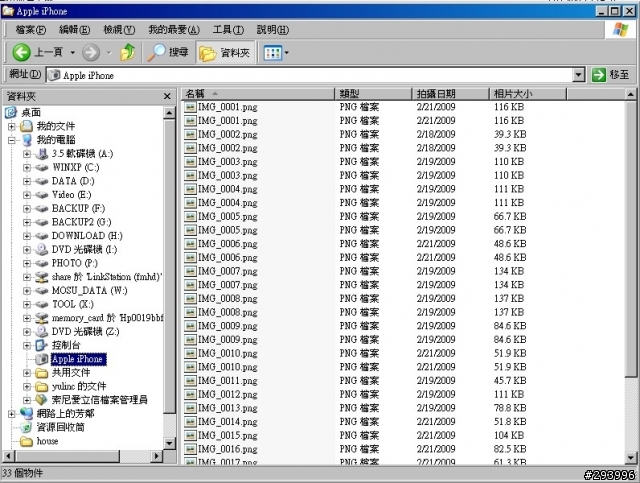Open the 編輯(E) menu
The width and height of the screenshot is (640, 483).
click(75, 29)
